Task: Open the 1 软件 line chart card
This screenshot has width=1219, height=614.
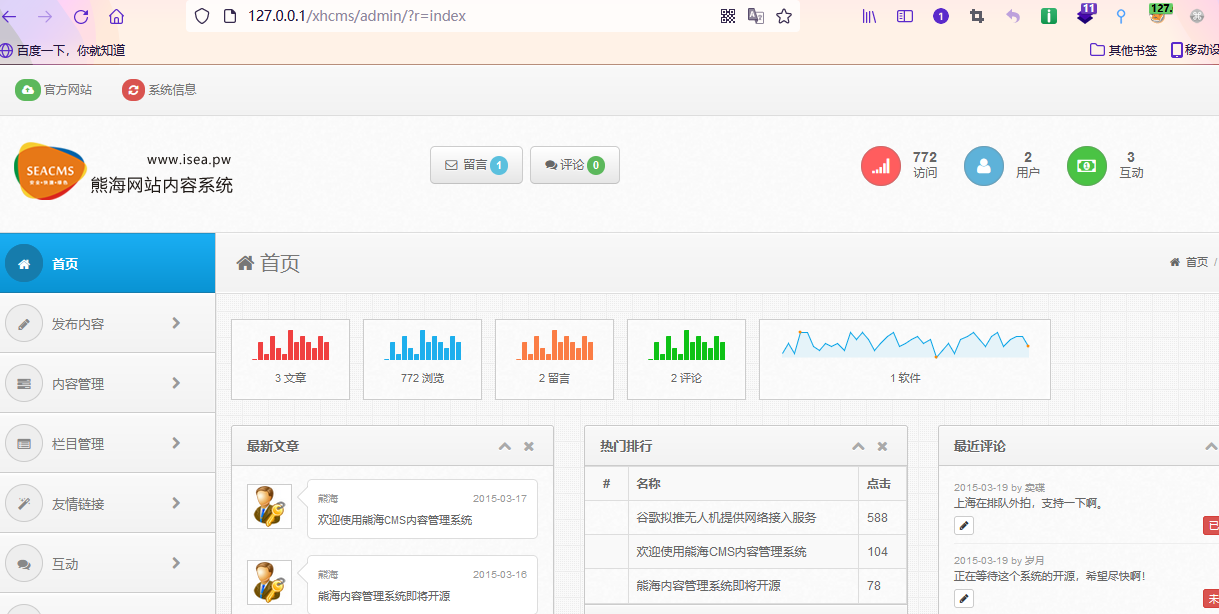Action: click(905, 359)
